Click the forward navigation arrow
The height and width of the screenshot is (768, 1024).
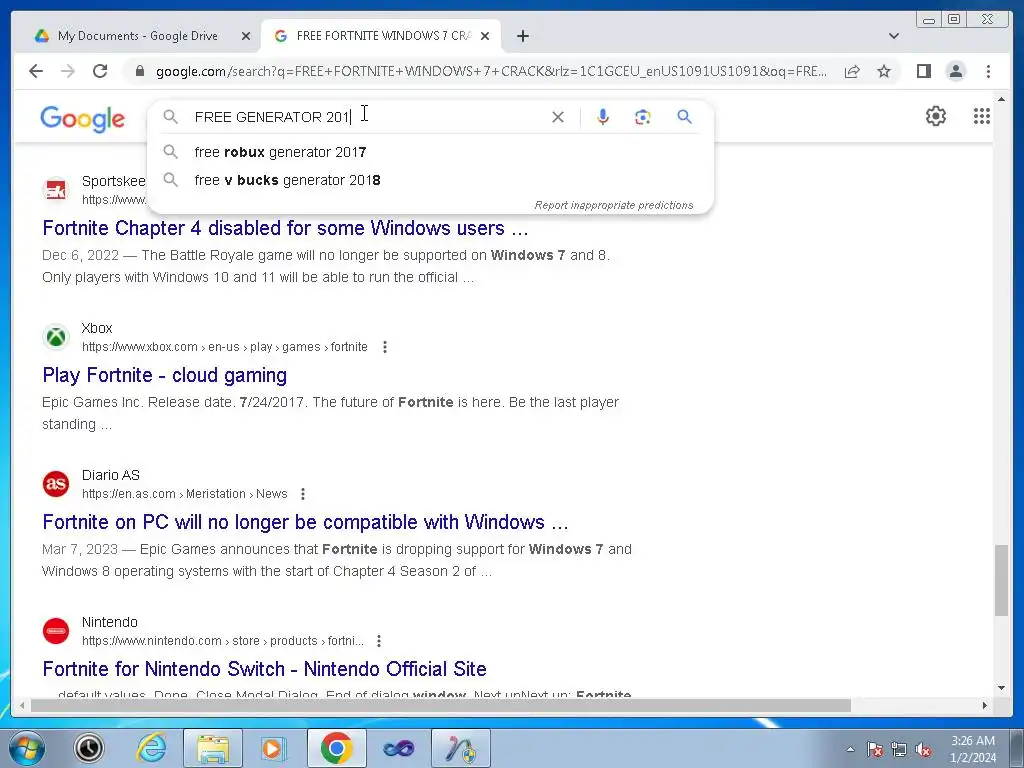point(68,71)
